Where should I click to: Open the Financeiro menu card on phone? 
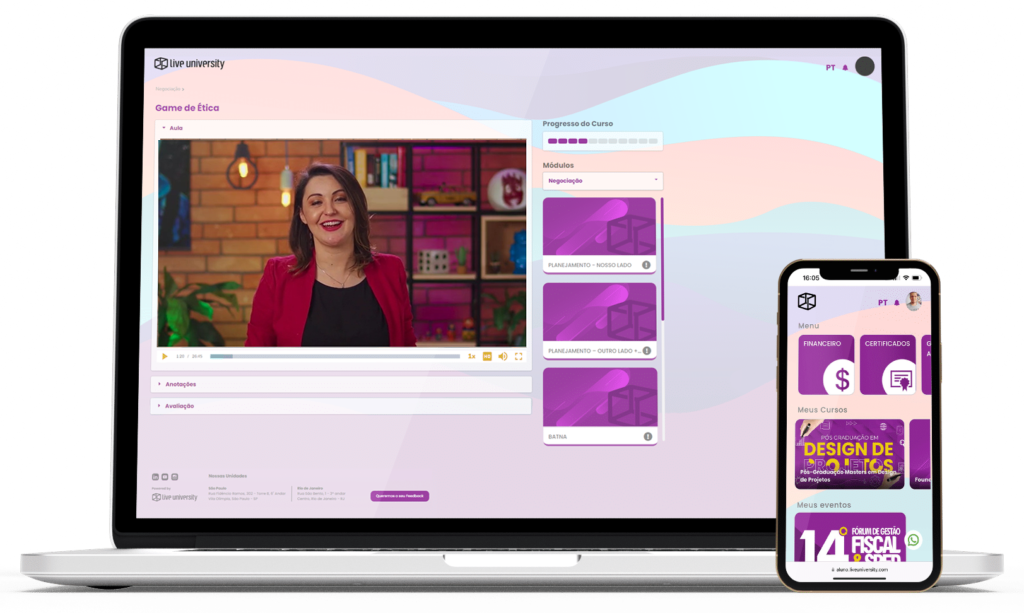(x=826, y=365)
